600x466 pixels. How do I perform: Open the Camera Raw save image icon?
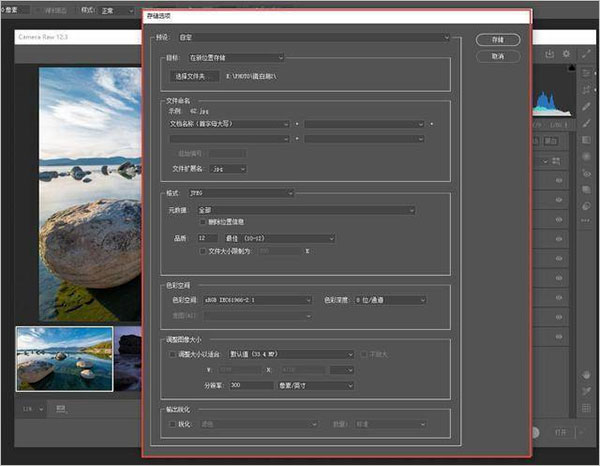pyautogui.click(x=549, y=54)
